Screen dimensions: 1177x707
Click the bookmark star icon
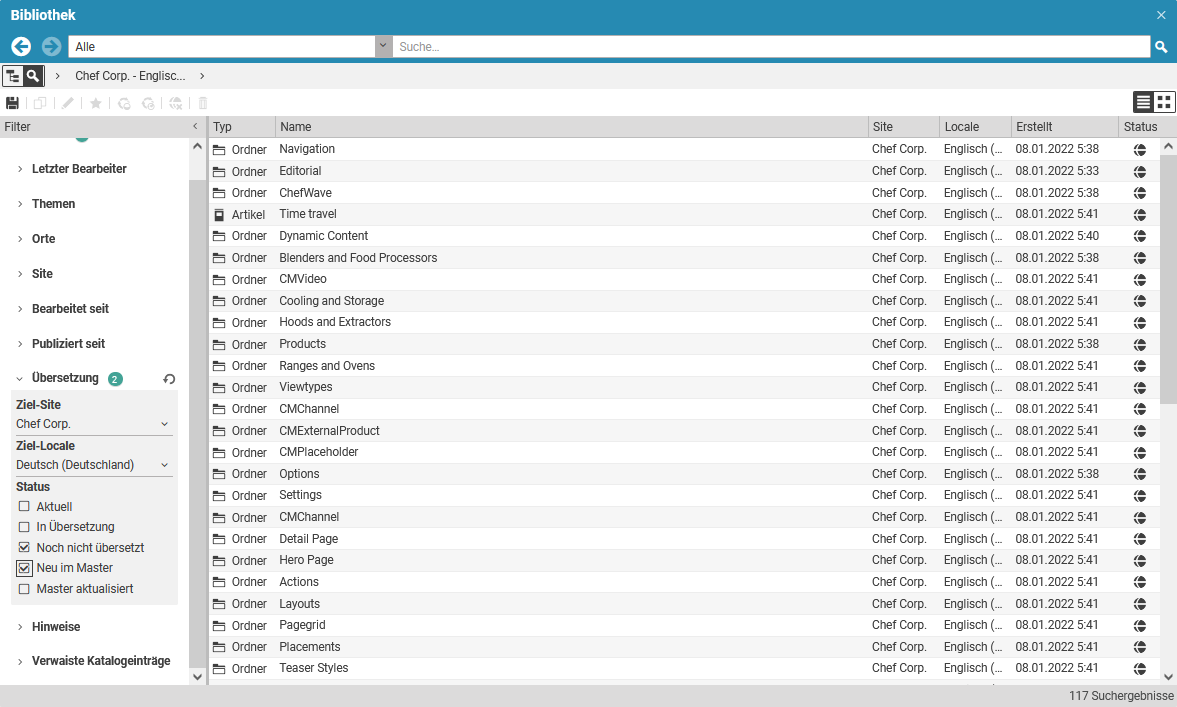pyautogui.click(x=93, y=102)
